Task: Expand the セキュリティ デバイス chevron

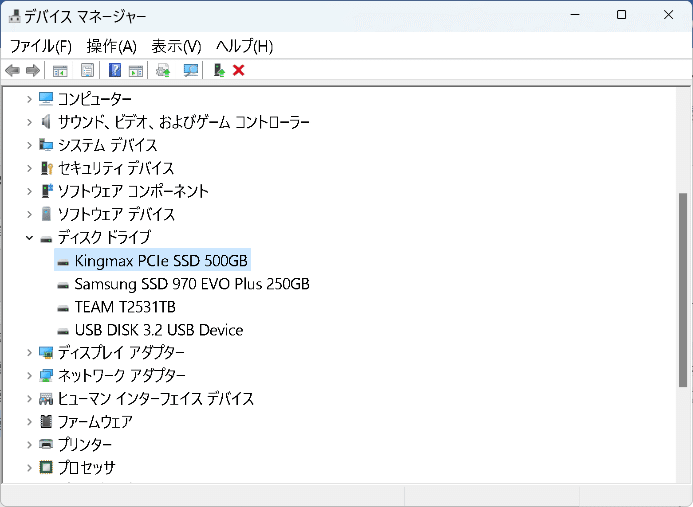Action: (x=29, y=168)
